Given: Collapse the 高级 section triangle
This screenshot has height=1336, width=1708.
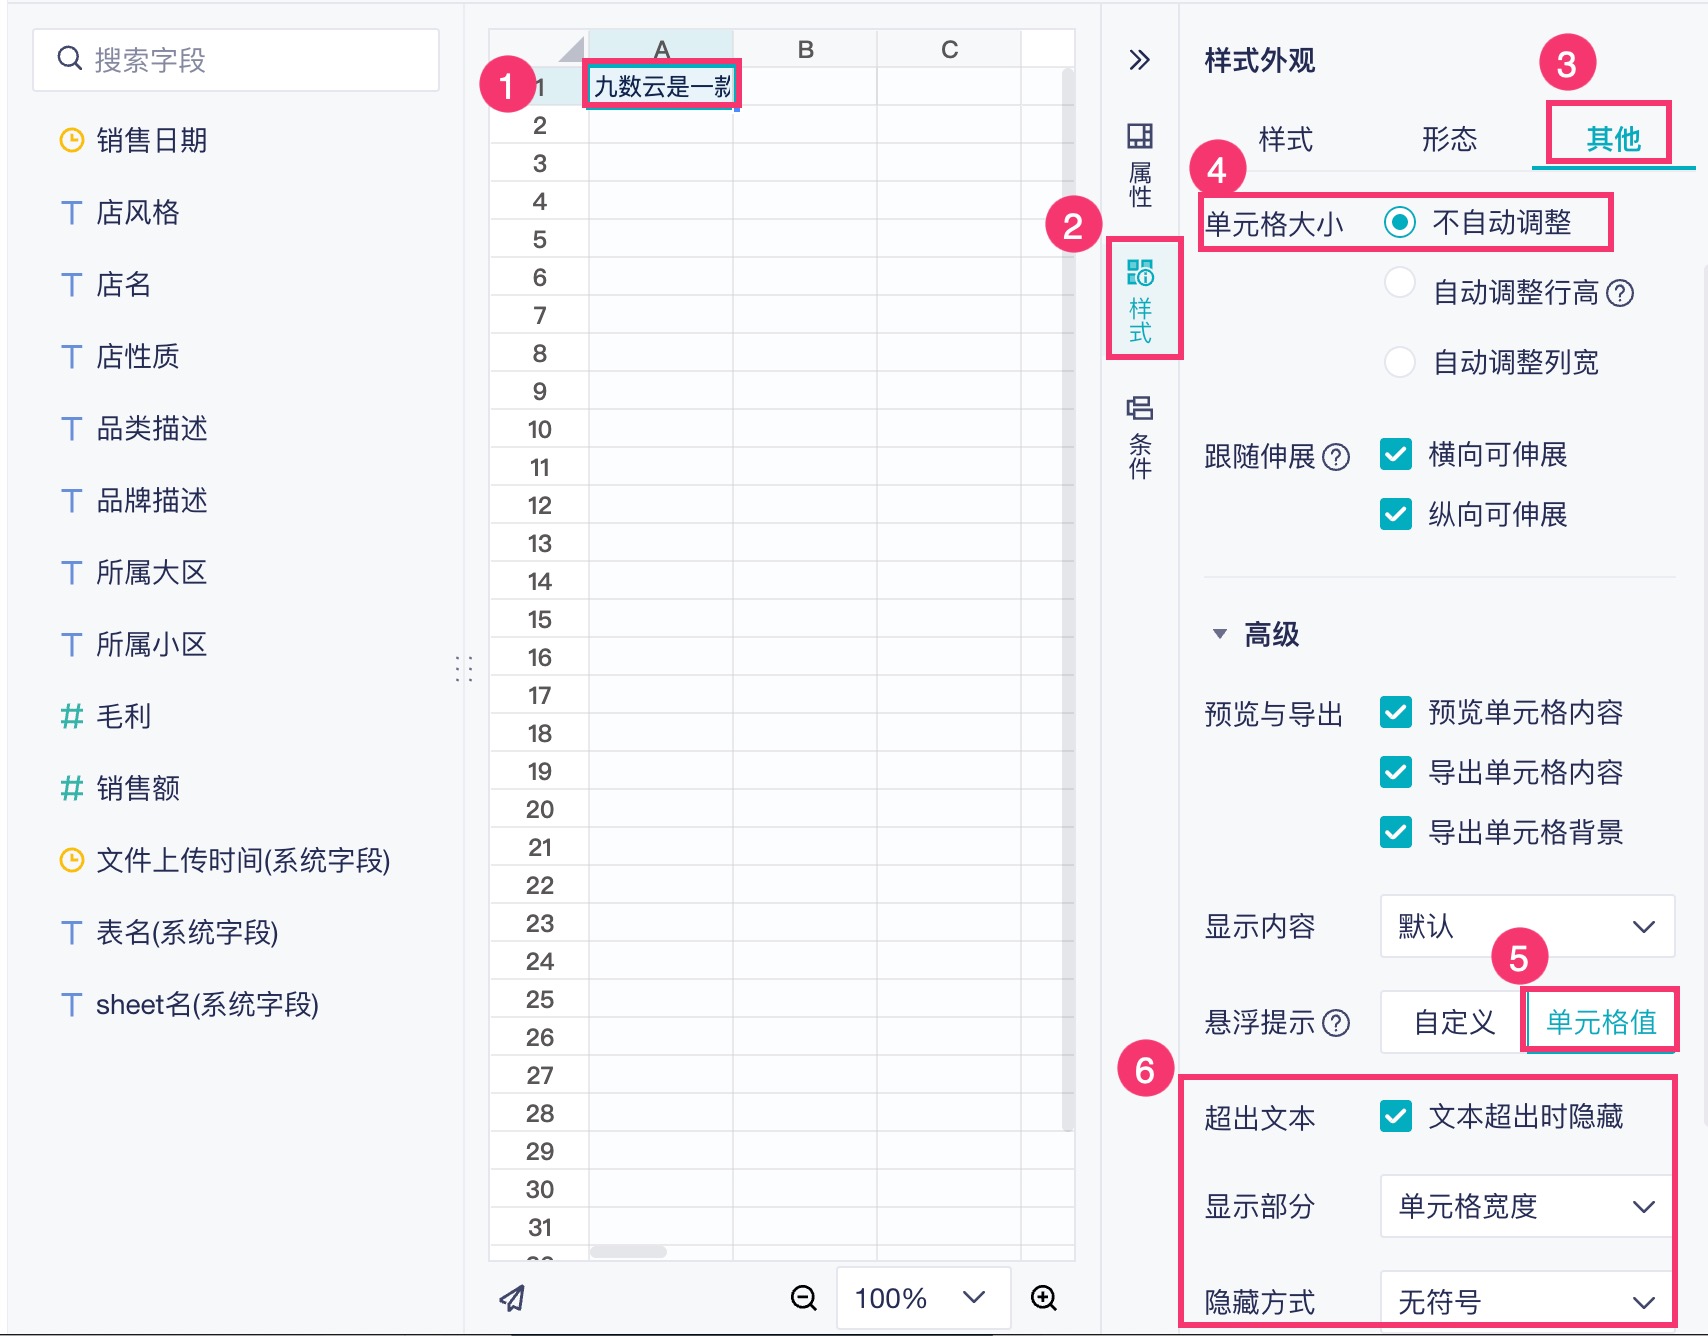Looking at the screenshot, I should click(x=1220, y=634).
